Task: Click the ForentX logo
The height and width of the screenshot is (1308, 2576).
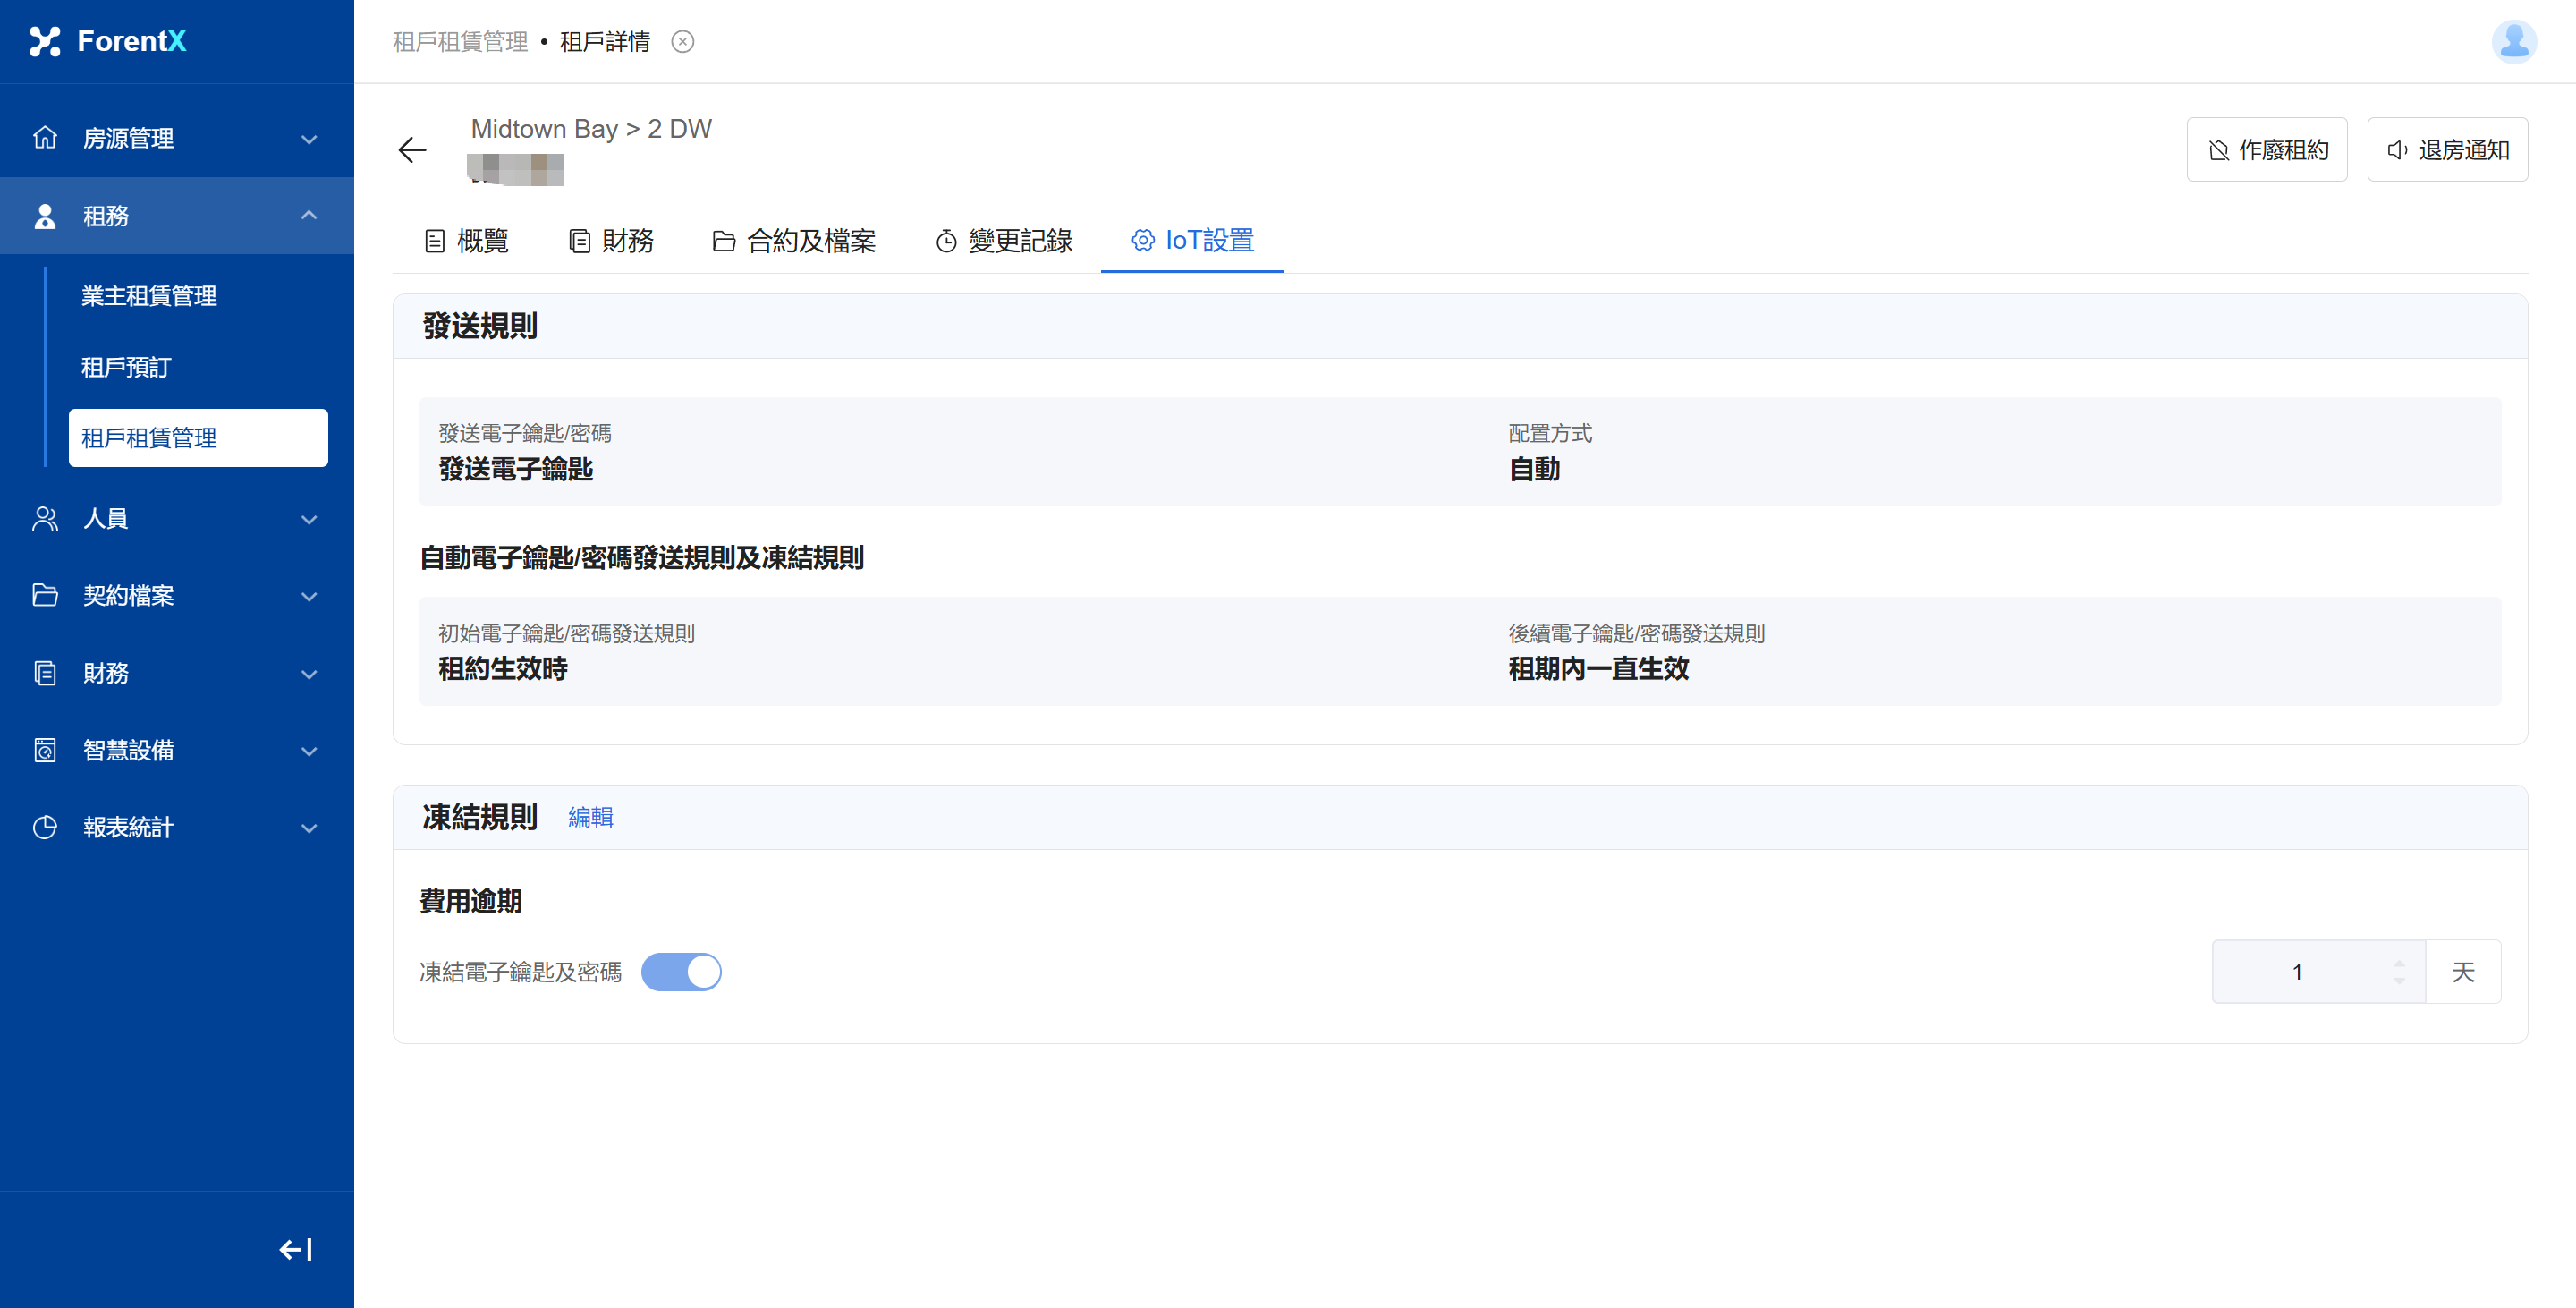Action: (x=108, y=41)
